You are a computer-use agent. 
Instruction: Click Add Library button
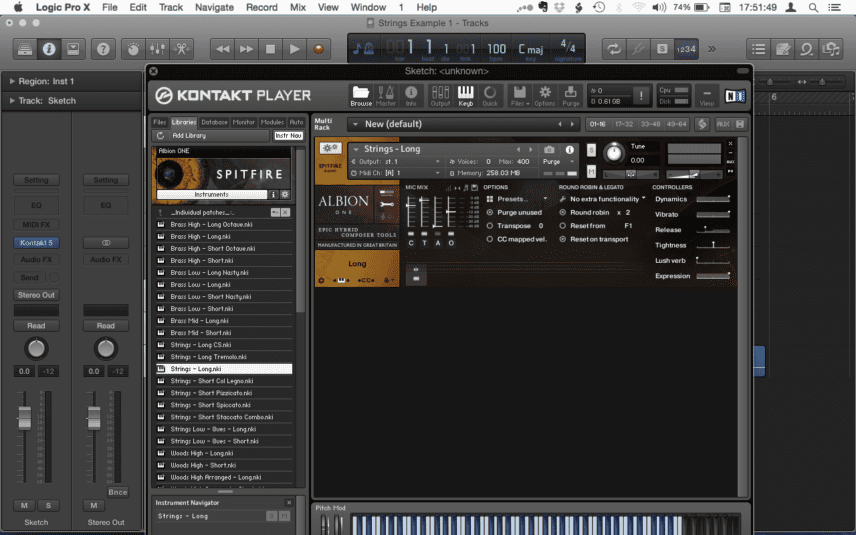[211, 135]
